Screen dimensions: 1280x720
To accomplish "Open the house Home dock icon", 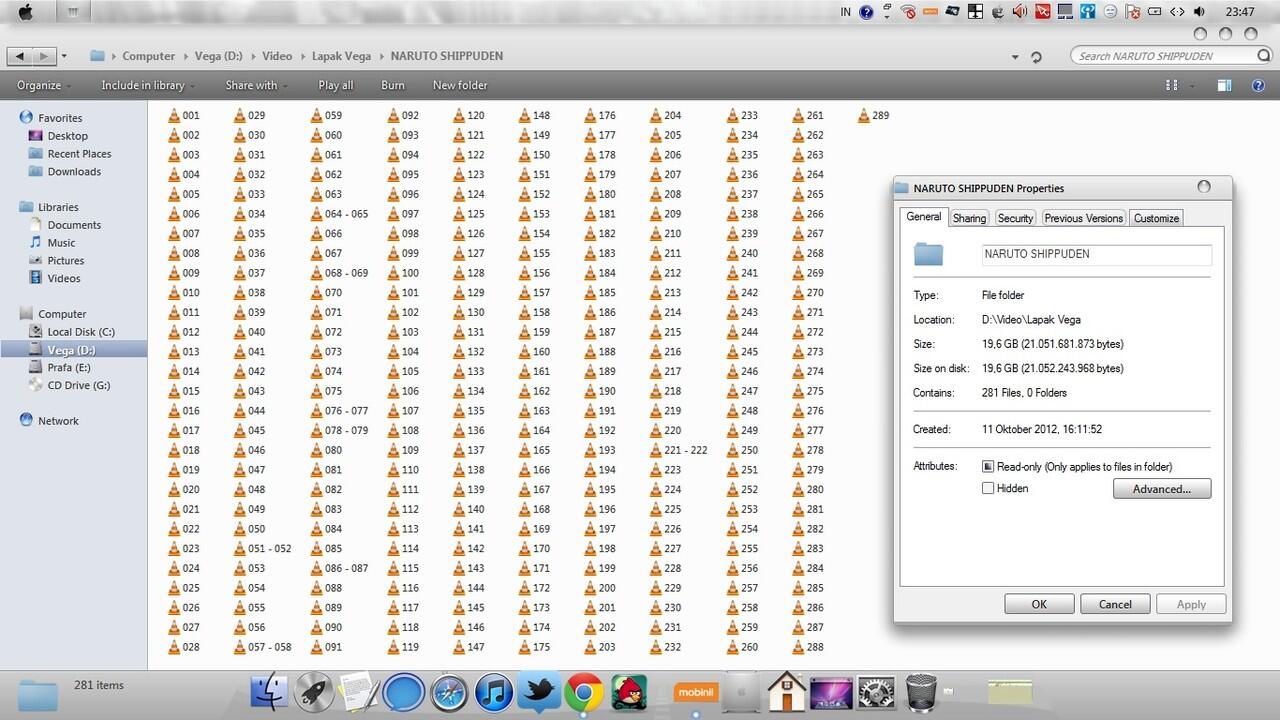I will click(x=787, y=691).
